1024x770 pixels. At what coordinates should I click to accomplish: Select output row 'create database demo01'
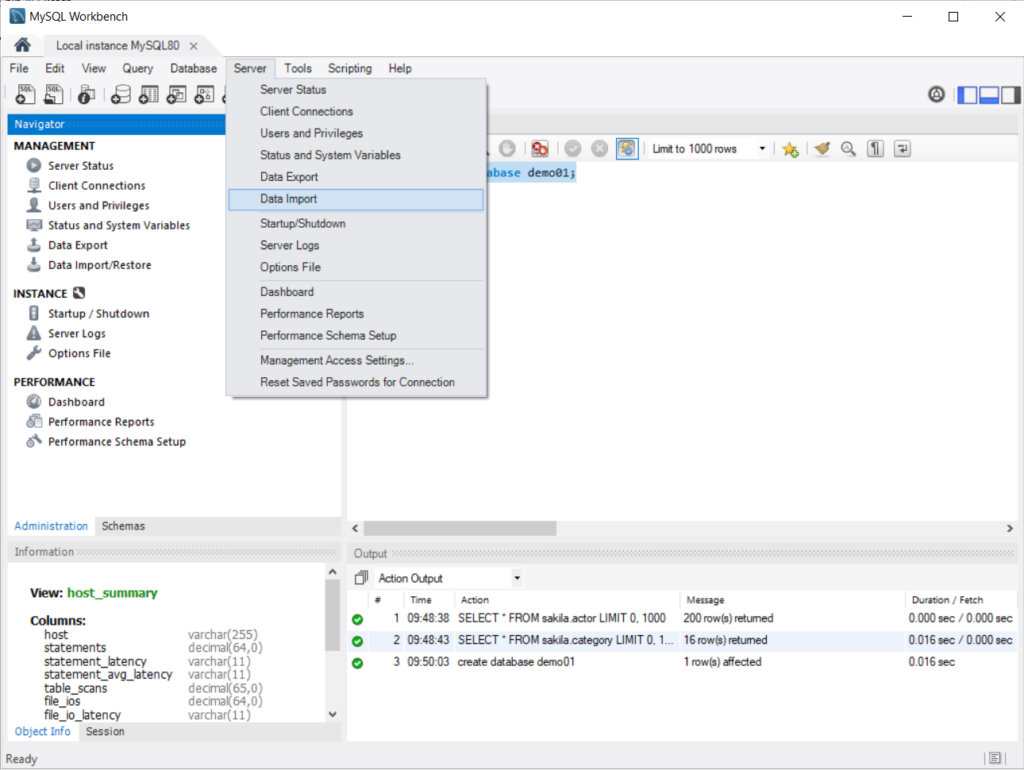pyautogui.click(x=682, y=662)
